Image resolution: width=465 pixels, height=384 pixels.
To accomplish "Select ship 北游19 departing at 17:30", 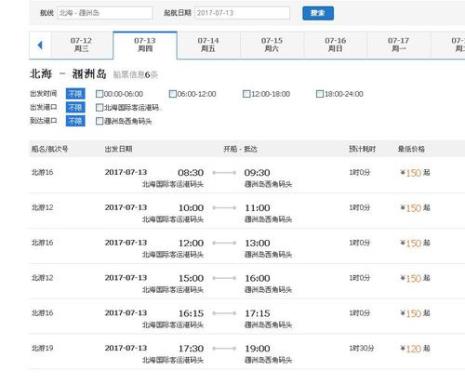I will point(42,348).
